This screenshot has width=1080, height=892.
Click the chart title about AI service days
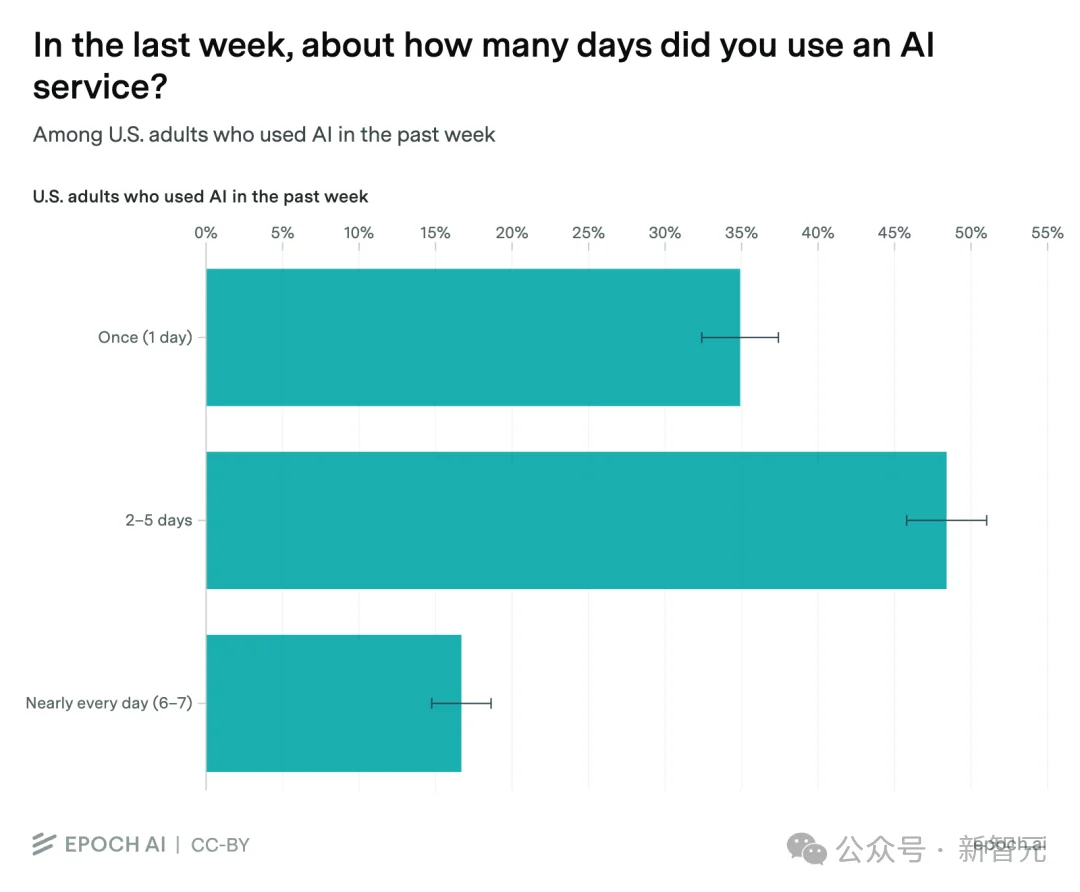(484, 65)
